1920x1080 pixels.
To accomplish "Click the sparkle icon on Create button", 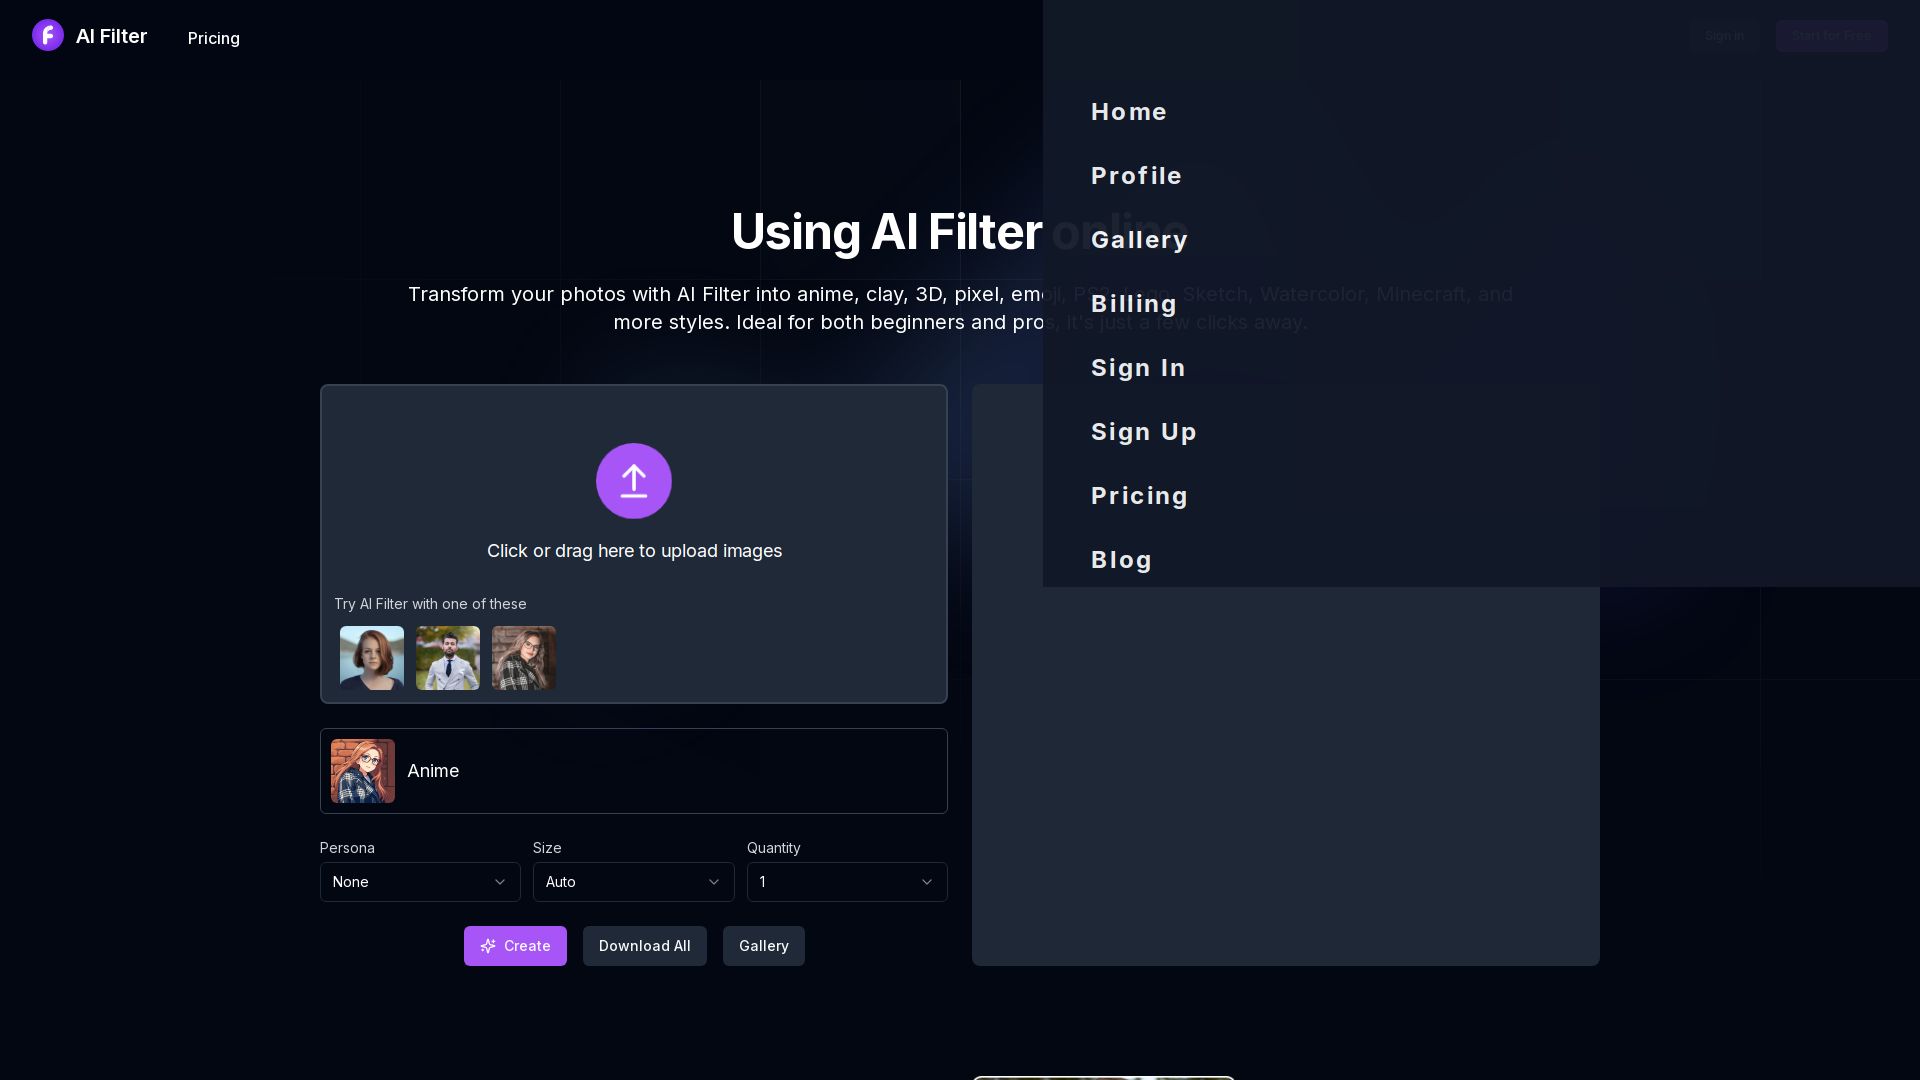I will (x=488, y=946).
